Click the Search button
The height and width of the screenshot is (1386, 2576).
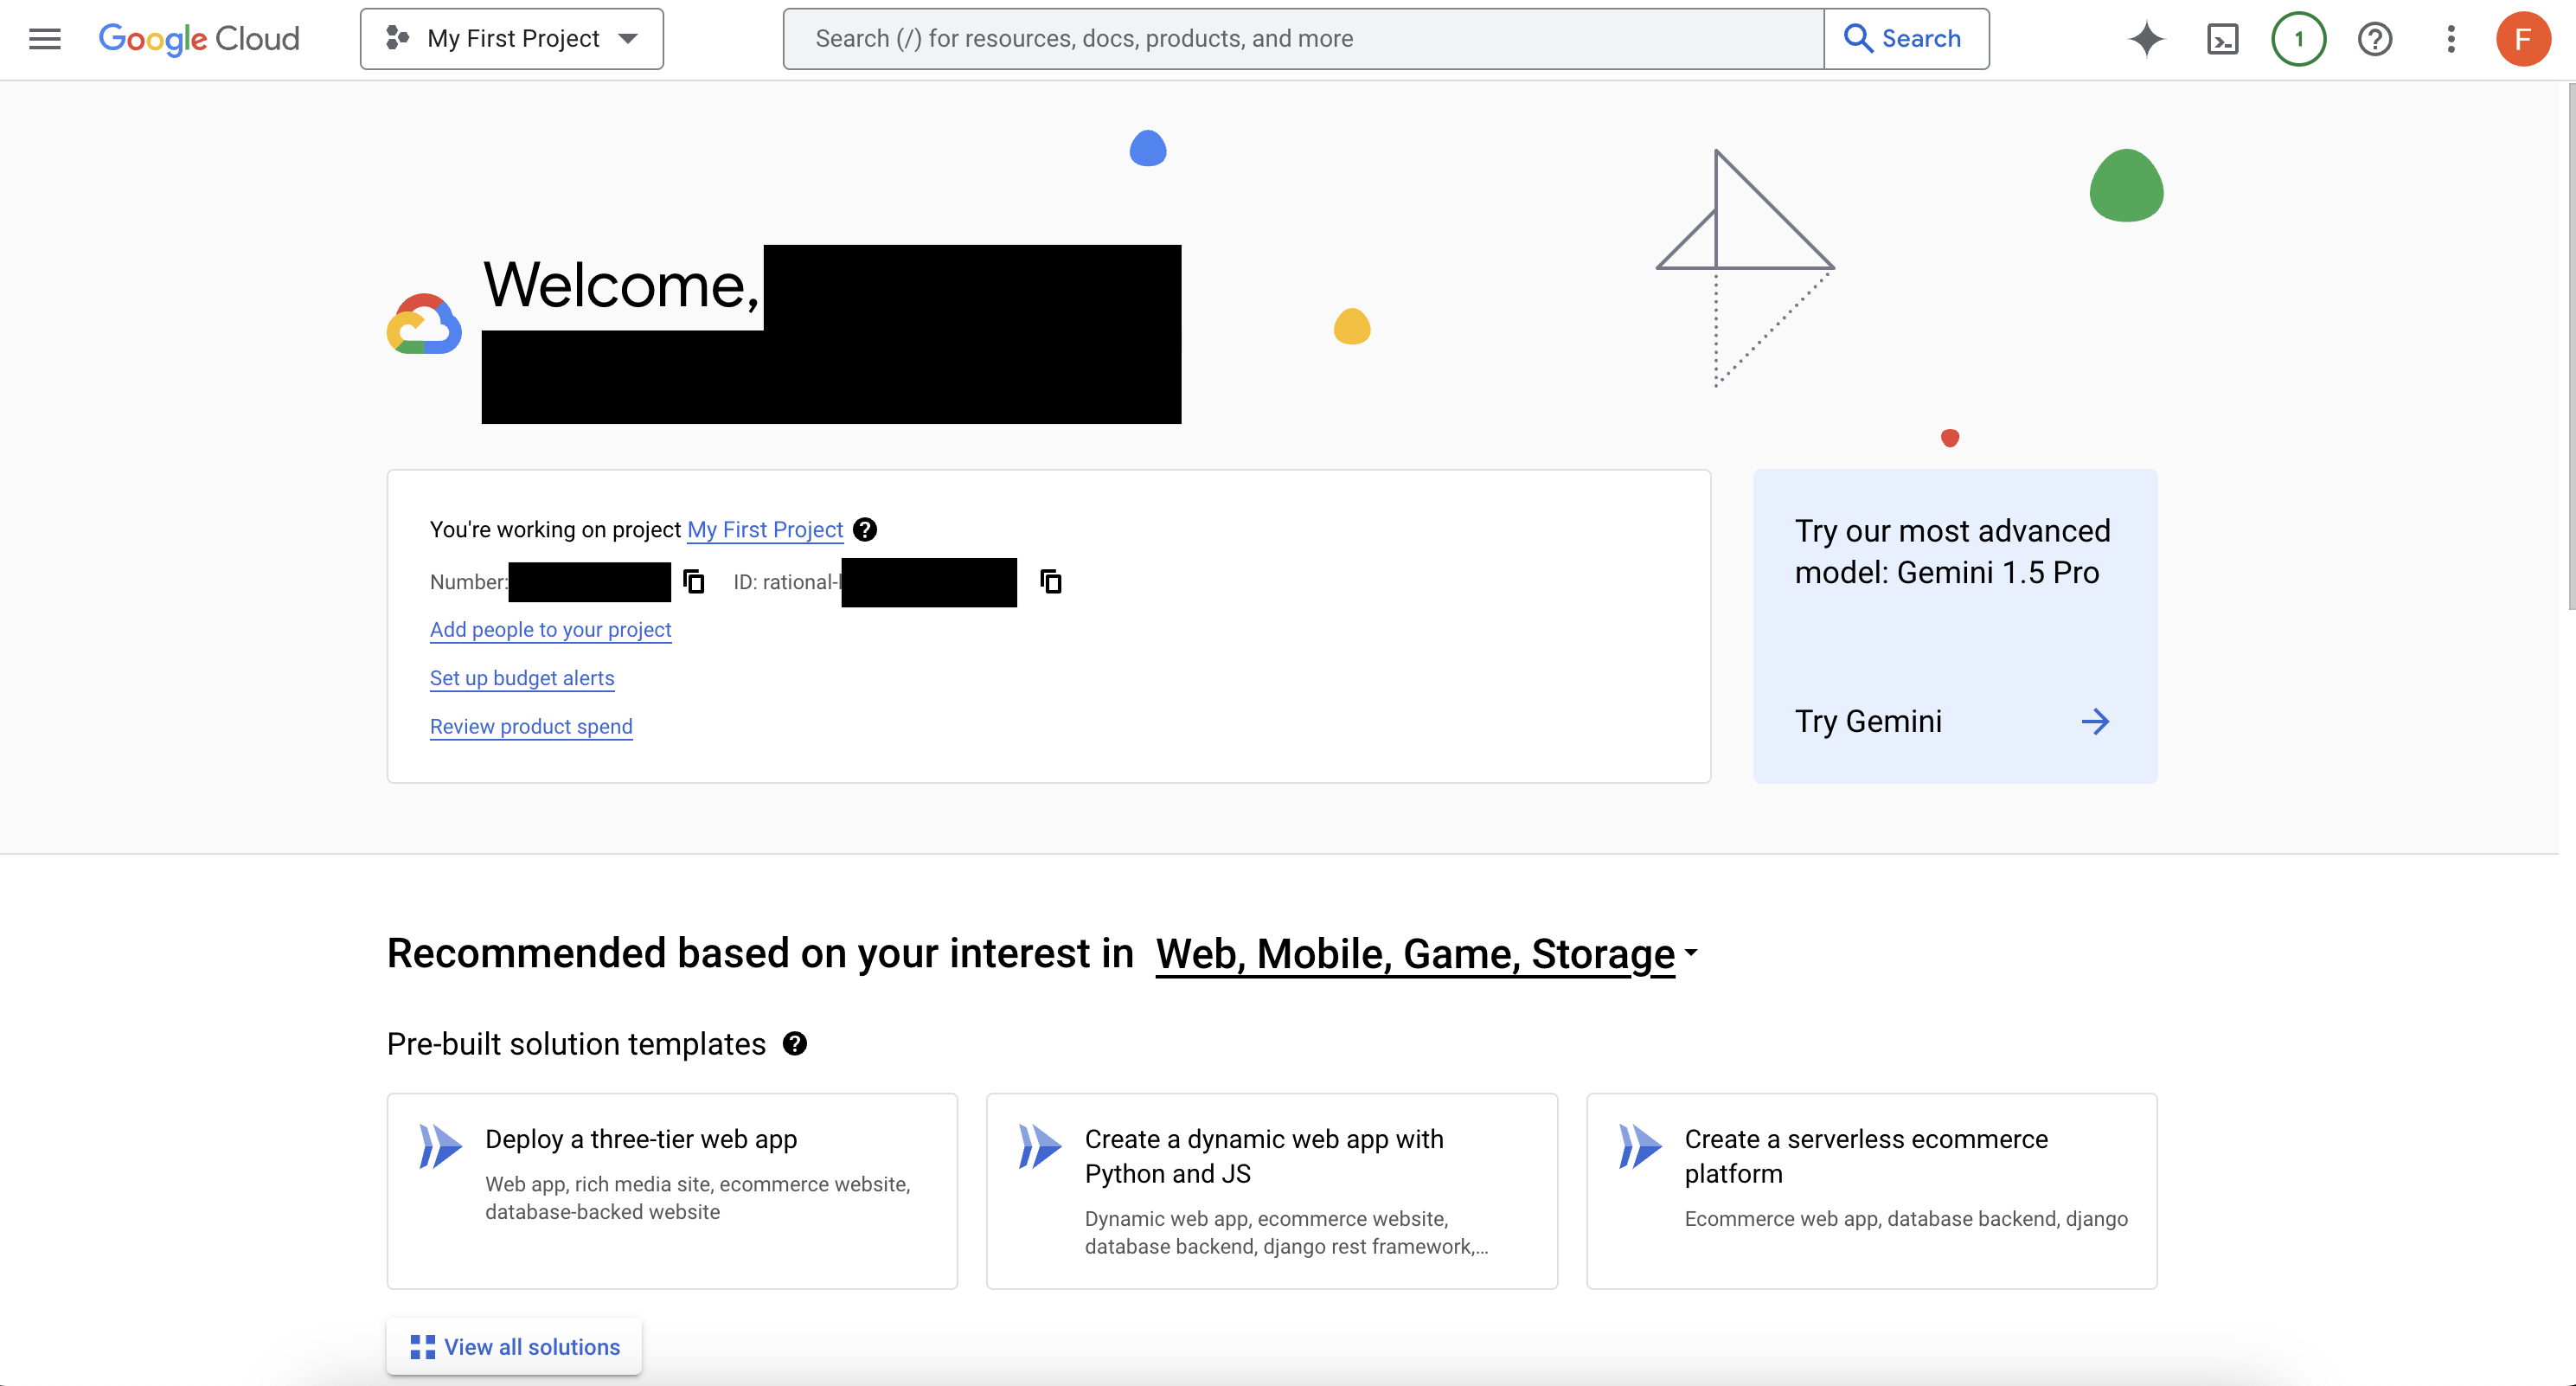point(1906,39)
